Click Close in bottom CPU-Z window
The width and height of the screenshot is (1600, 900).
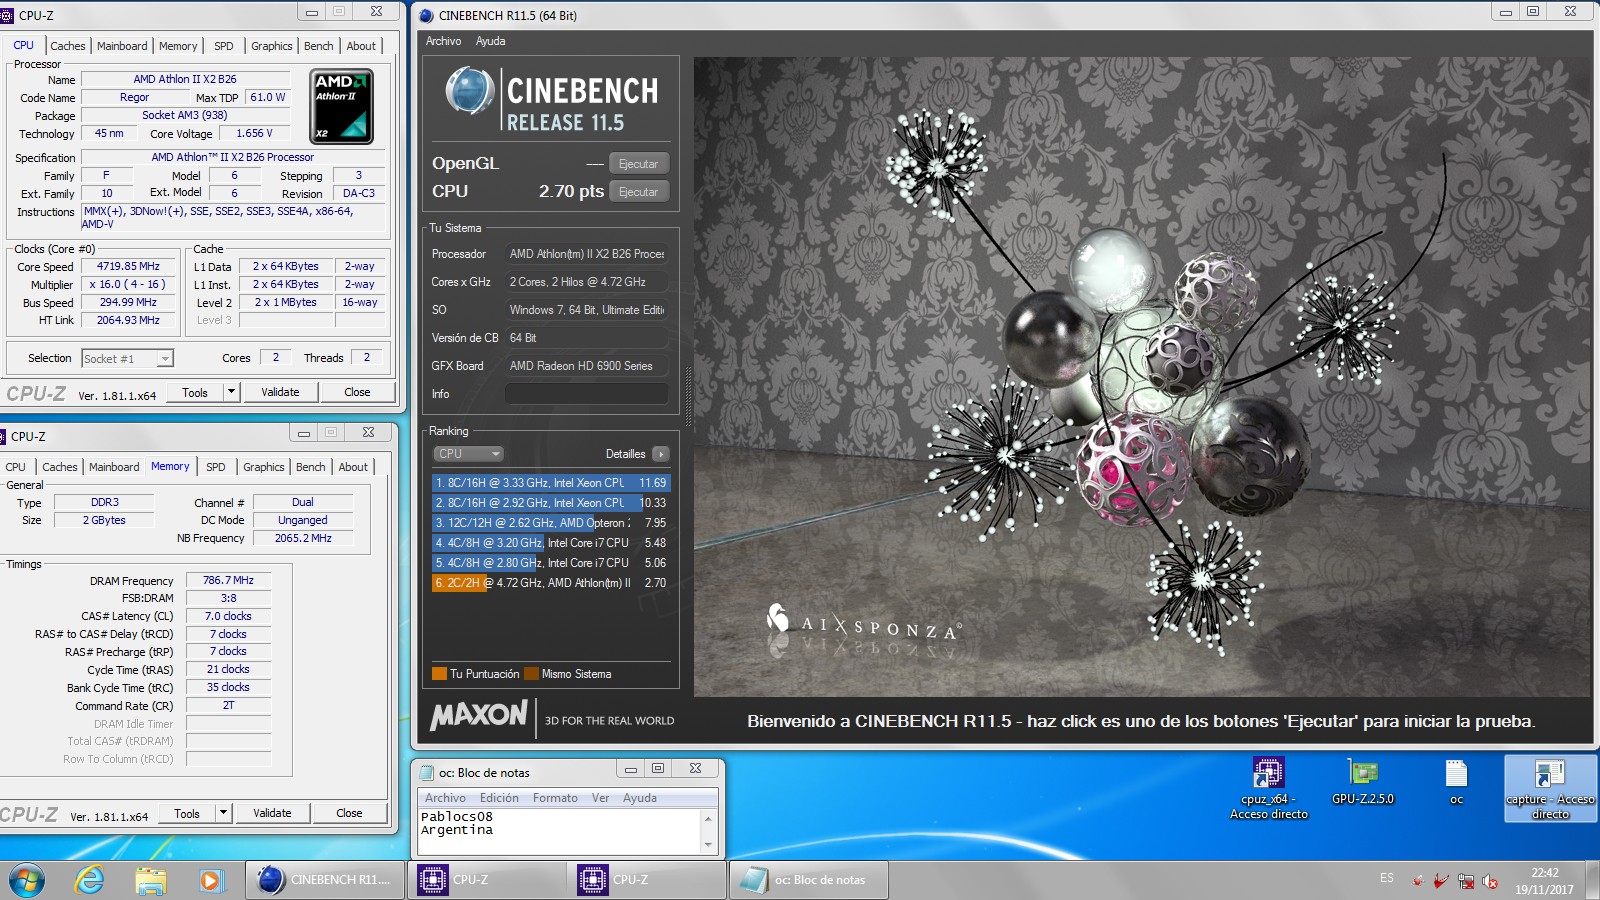(x=349, y=813)
